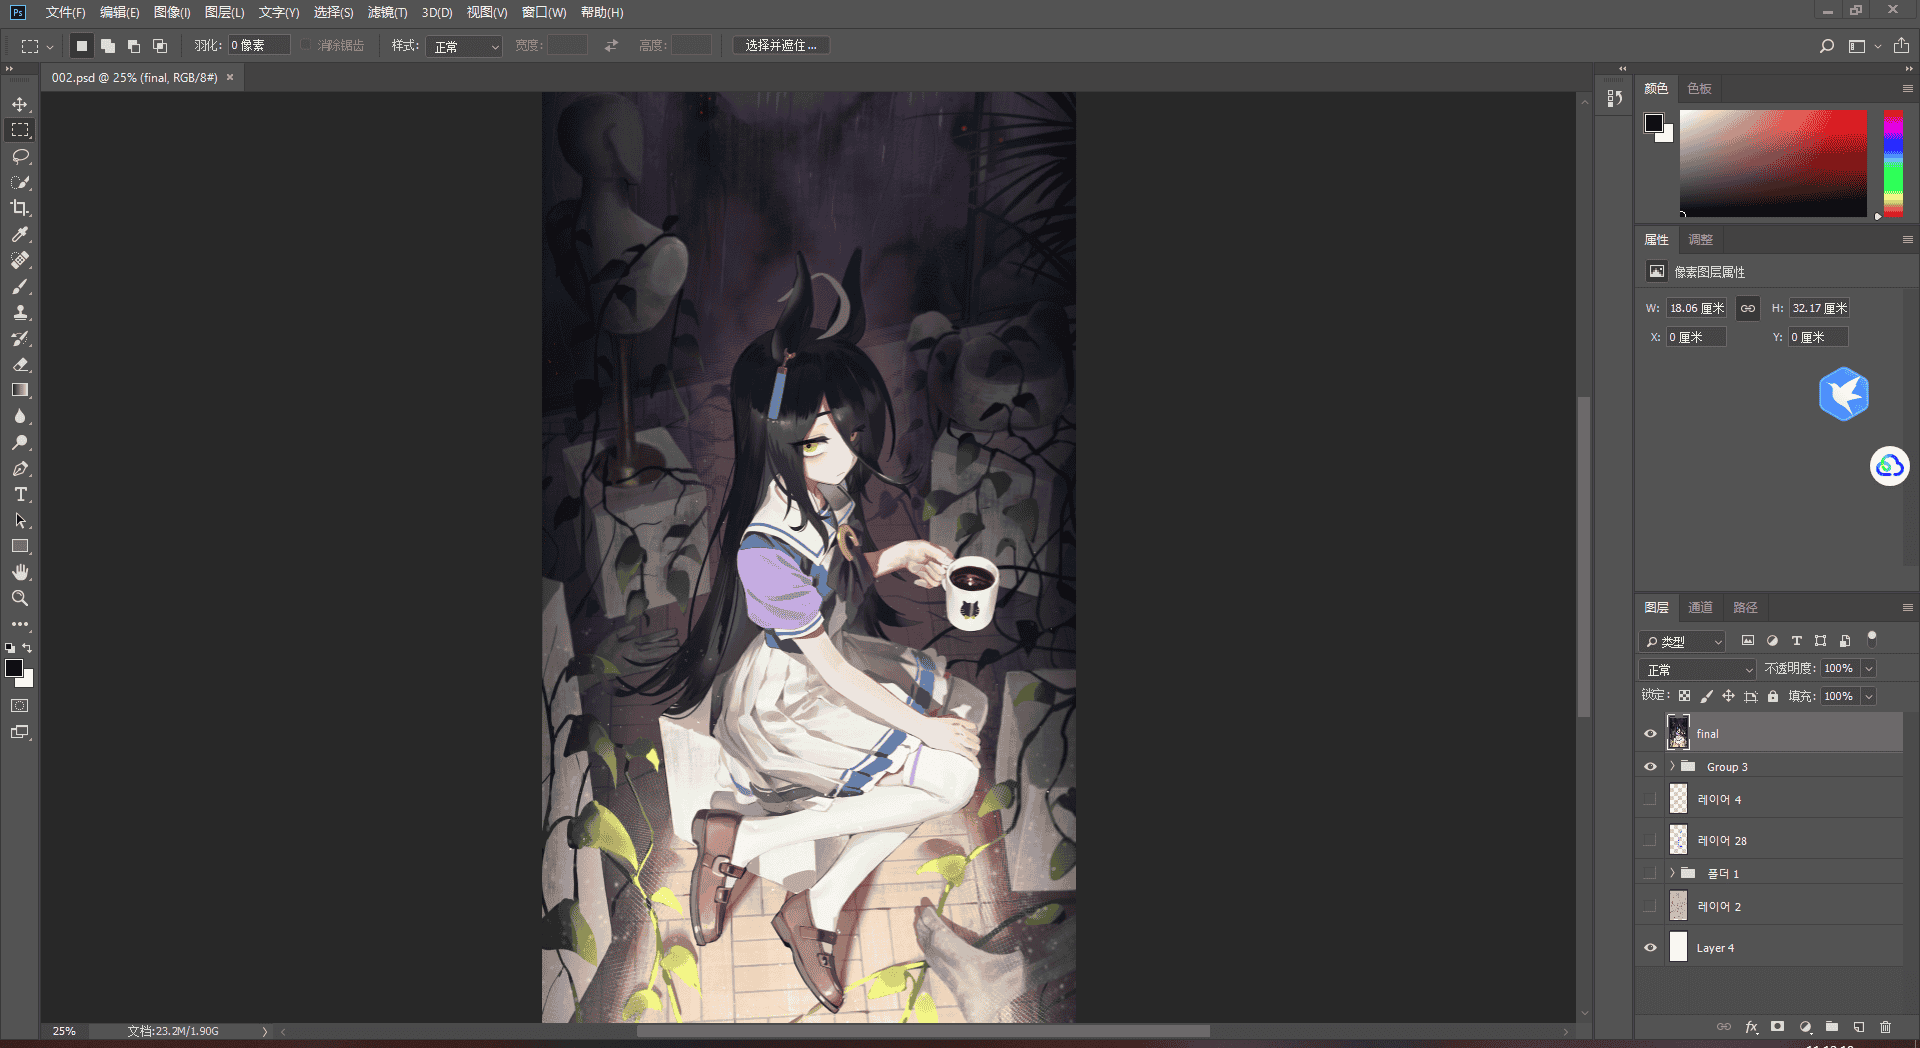This screenshot has height=1048, width=1920.
Task: Select the Zoom tool
Action: (x=20, y=598)
